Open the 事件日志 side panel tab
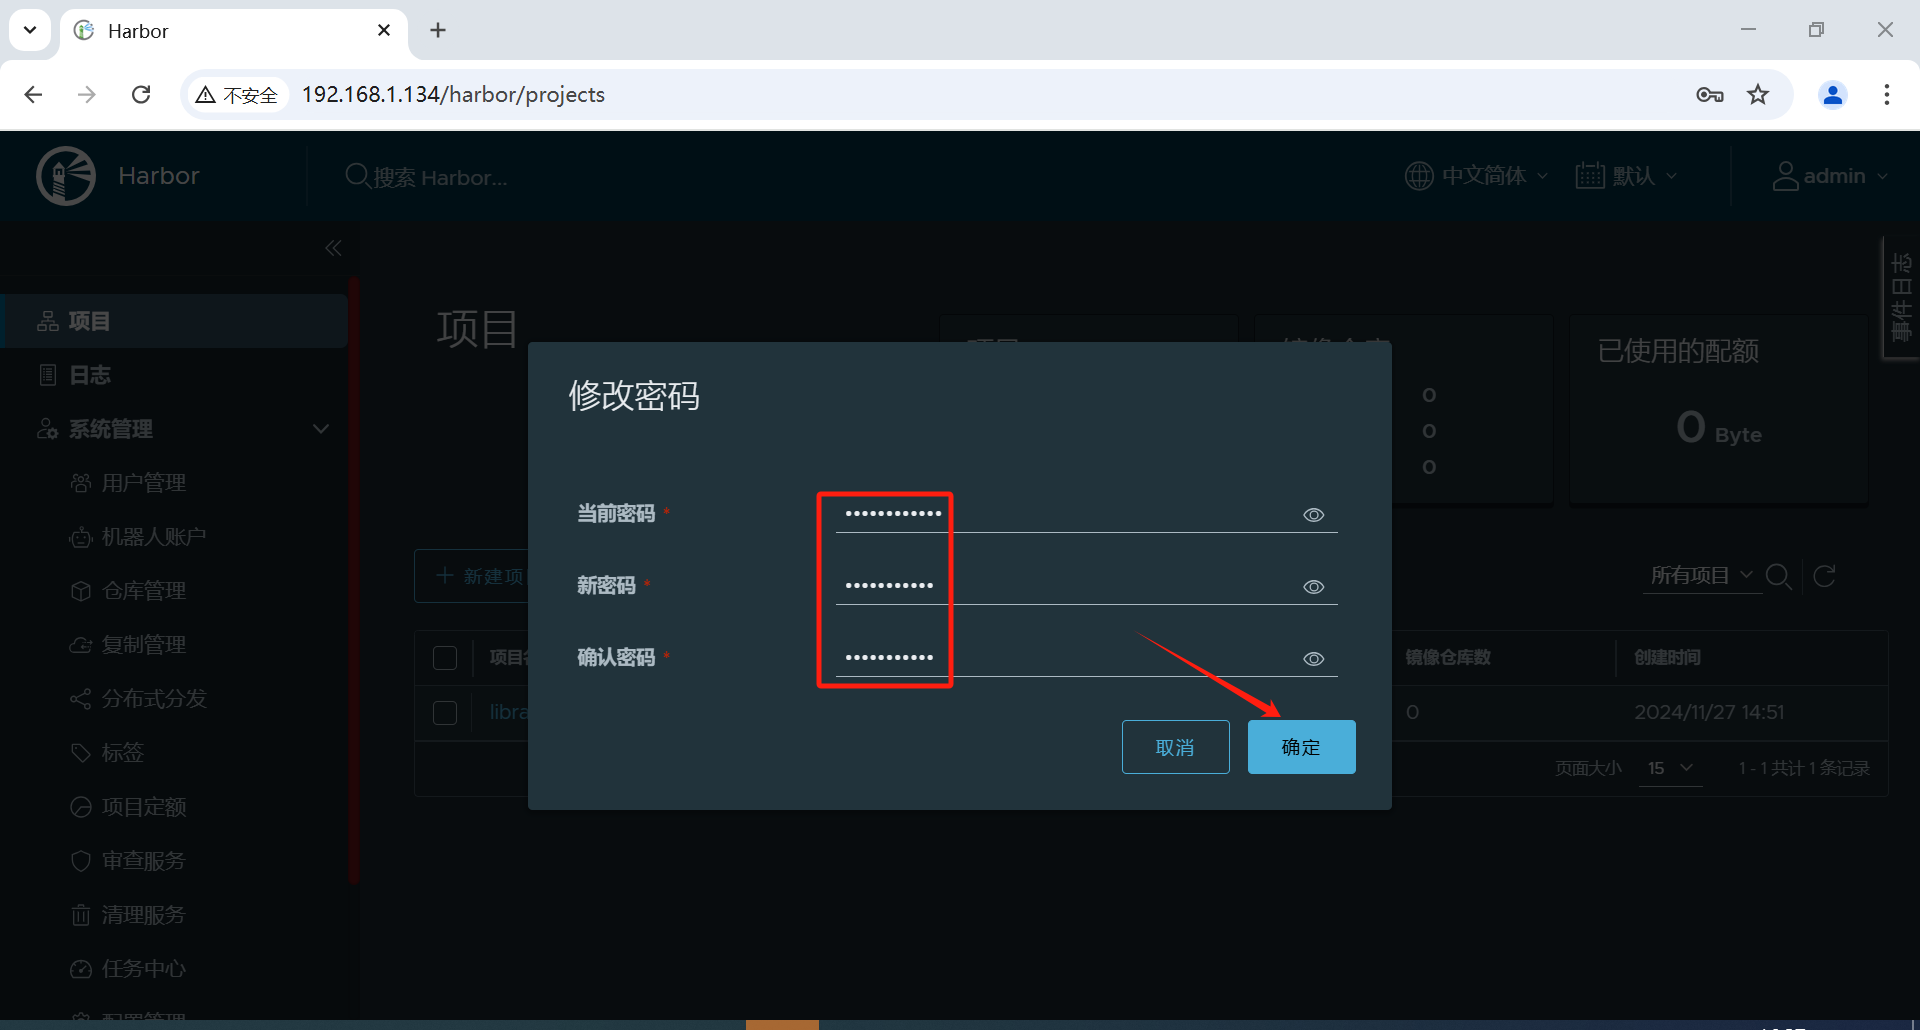This screenshot has width=1920, height=1030. point(1901,298)
